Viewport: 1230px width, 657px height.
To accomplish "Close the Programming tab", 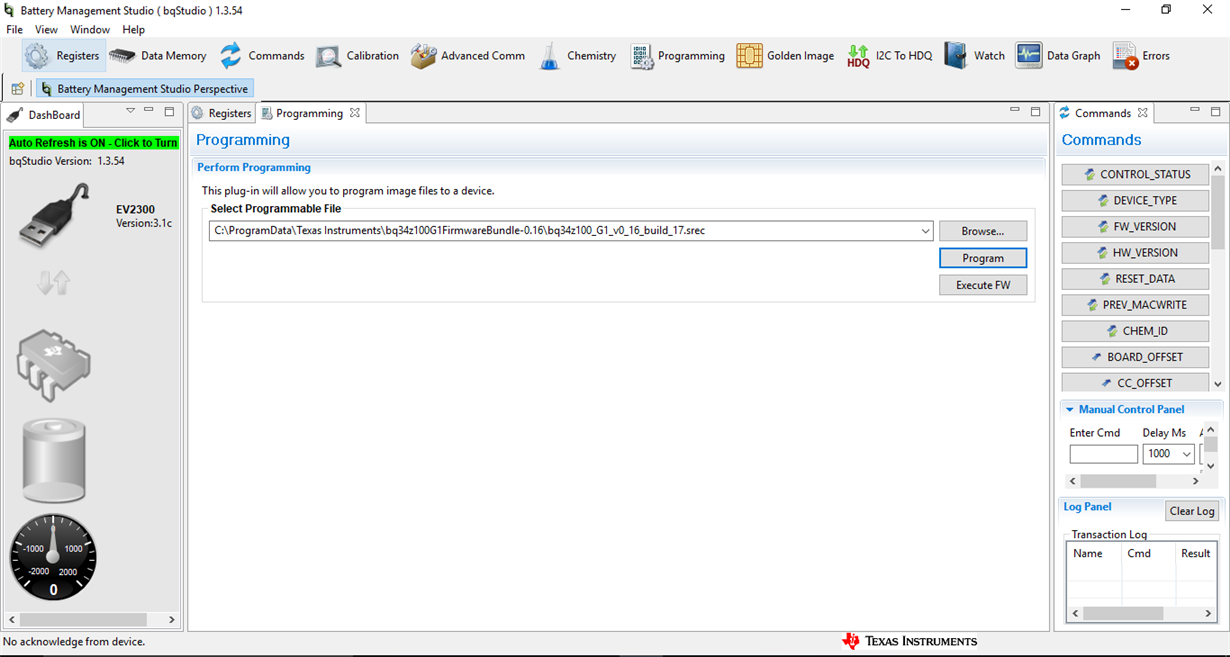I will (354, 113).
